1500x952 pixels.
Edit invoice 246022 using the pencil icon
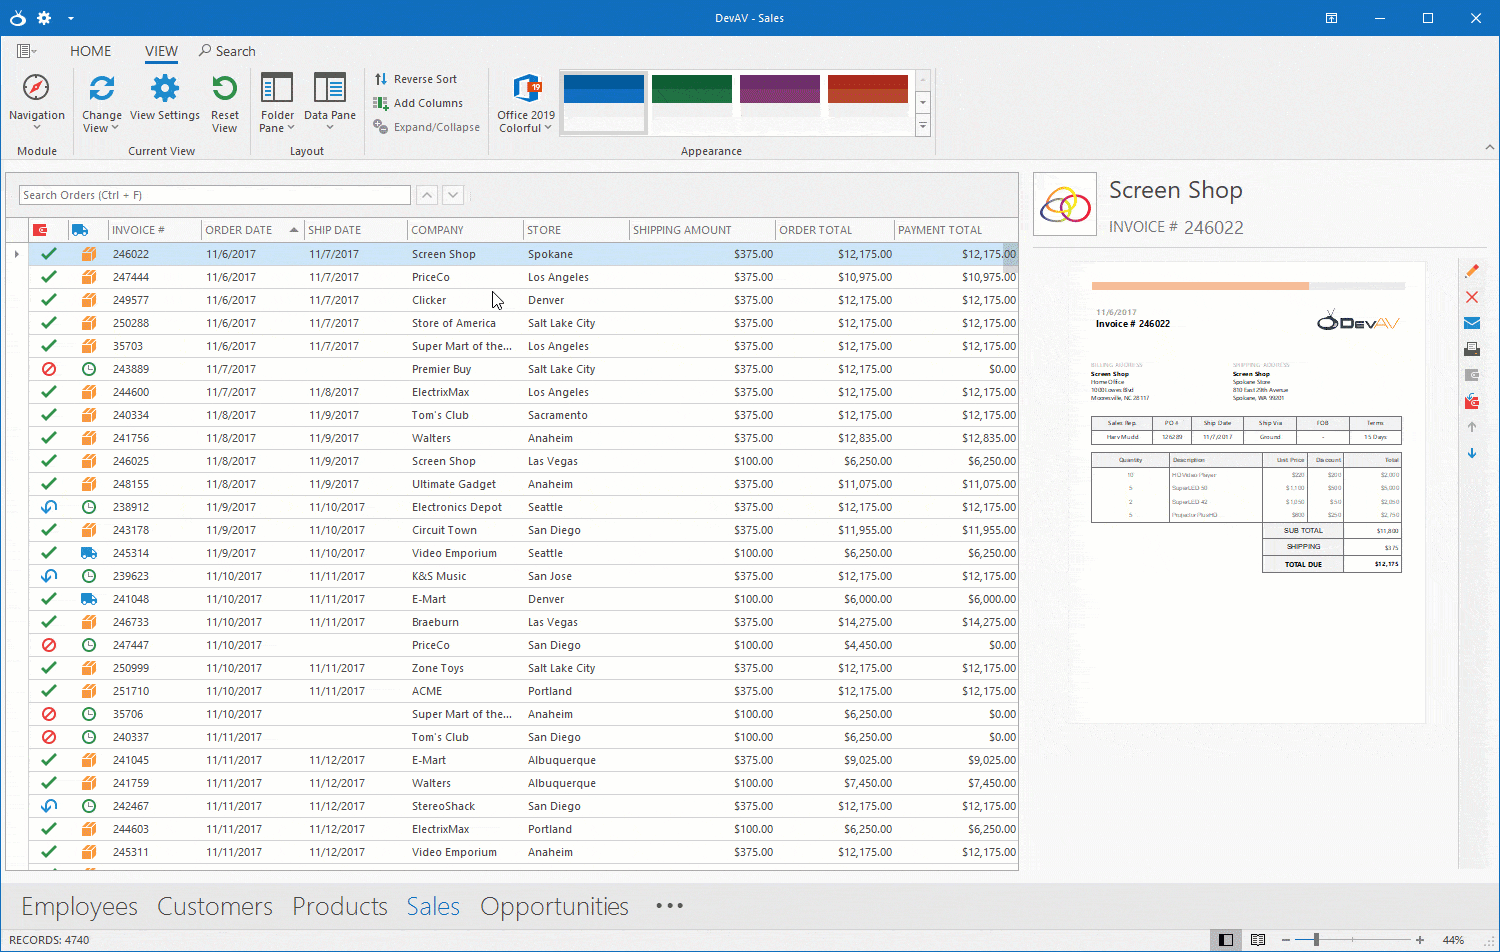1472,271
